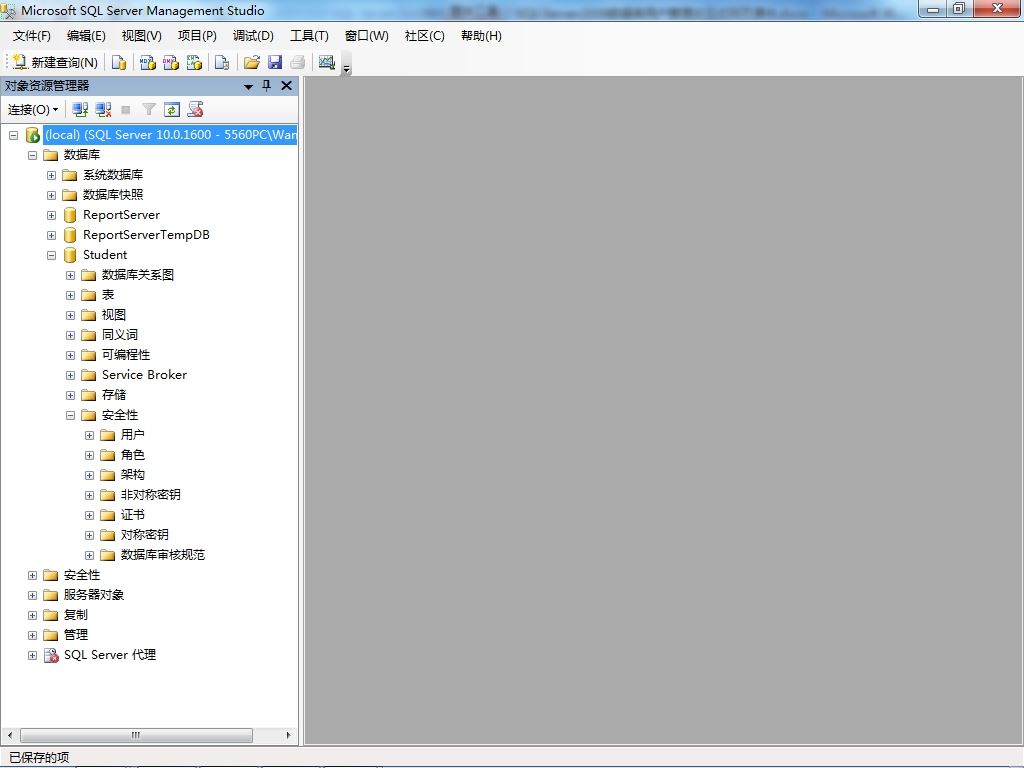Expand the 非对称密钥 folder

[89, 496]
